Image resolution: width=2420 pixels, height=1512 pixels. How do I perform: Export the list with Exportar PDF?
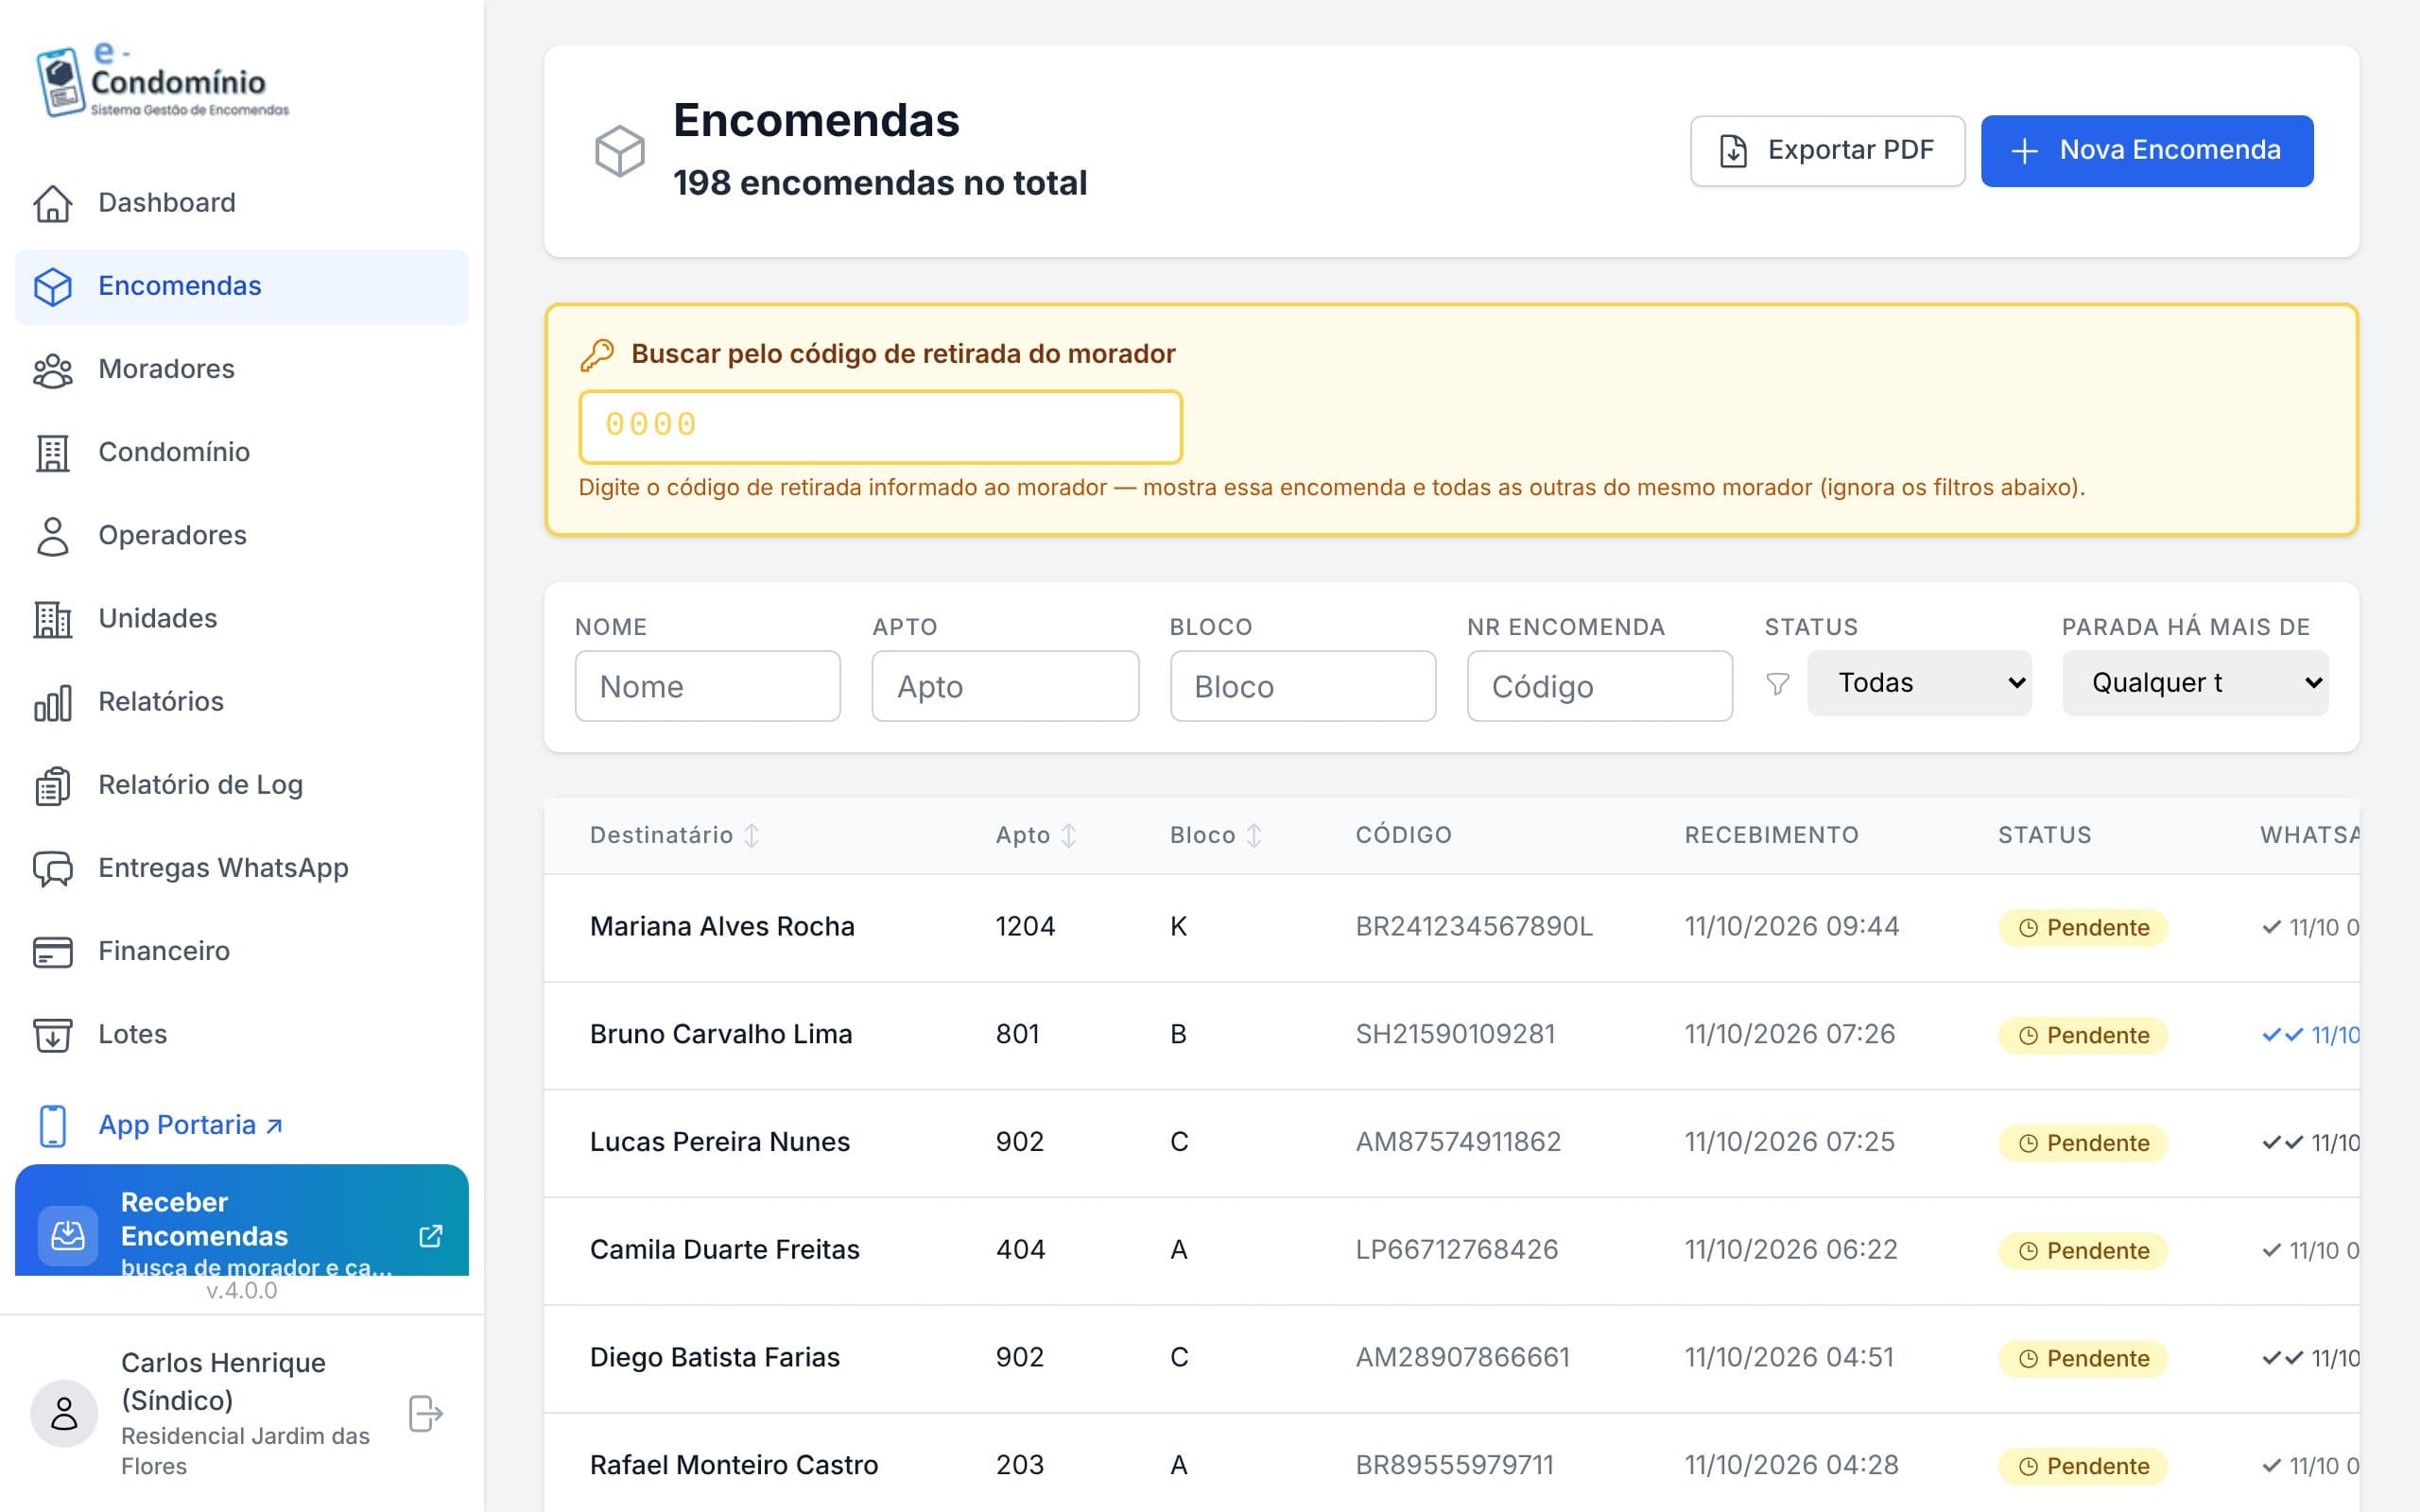pos(1827,151)
